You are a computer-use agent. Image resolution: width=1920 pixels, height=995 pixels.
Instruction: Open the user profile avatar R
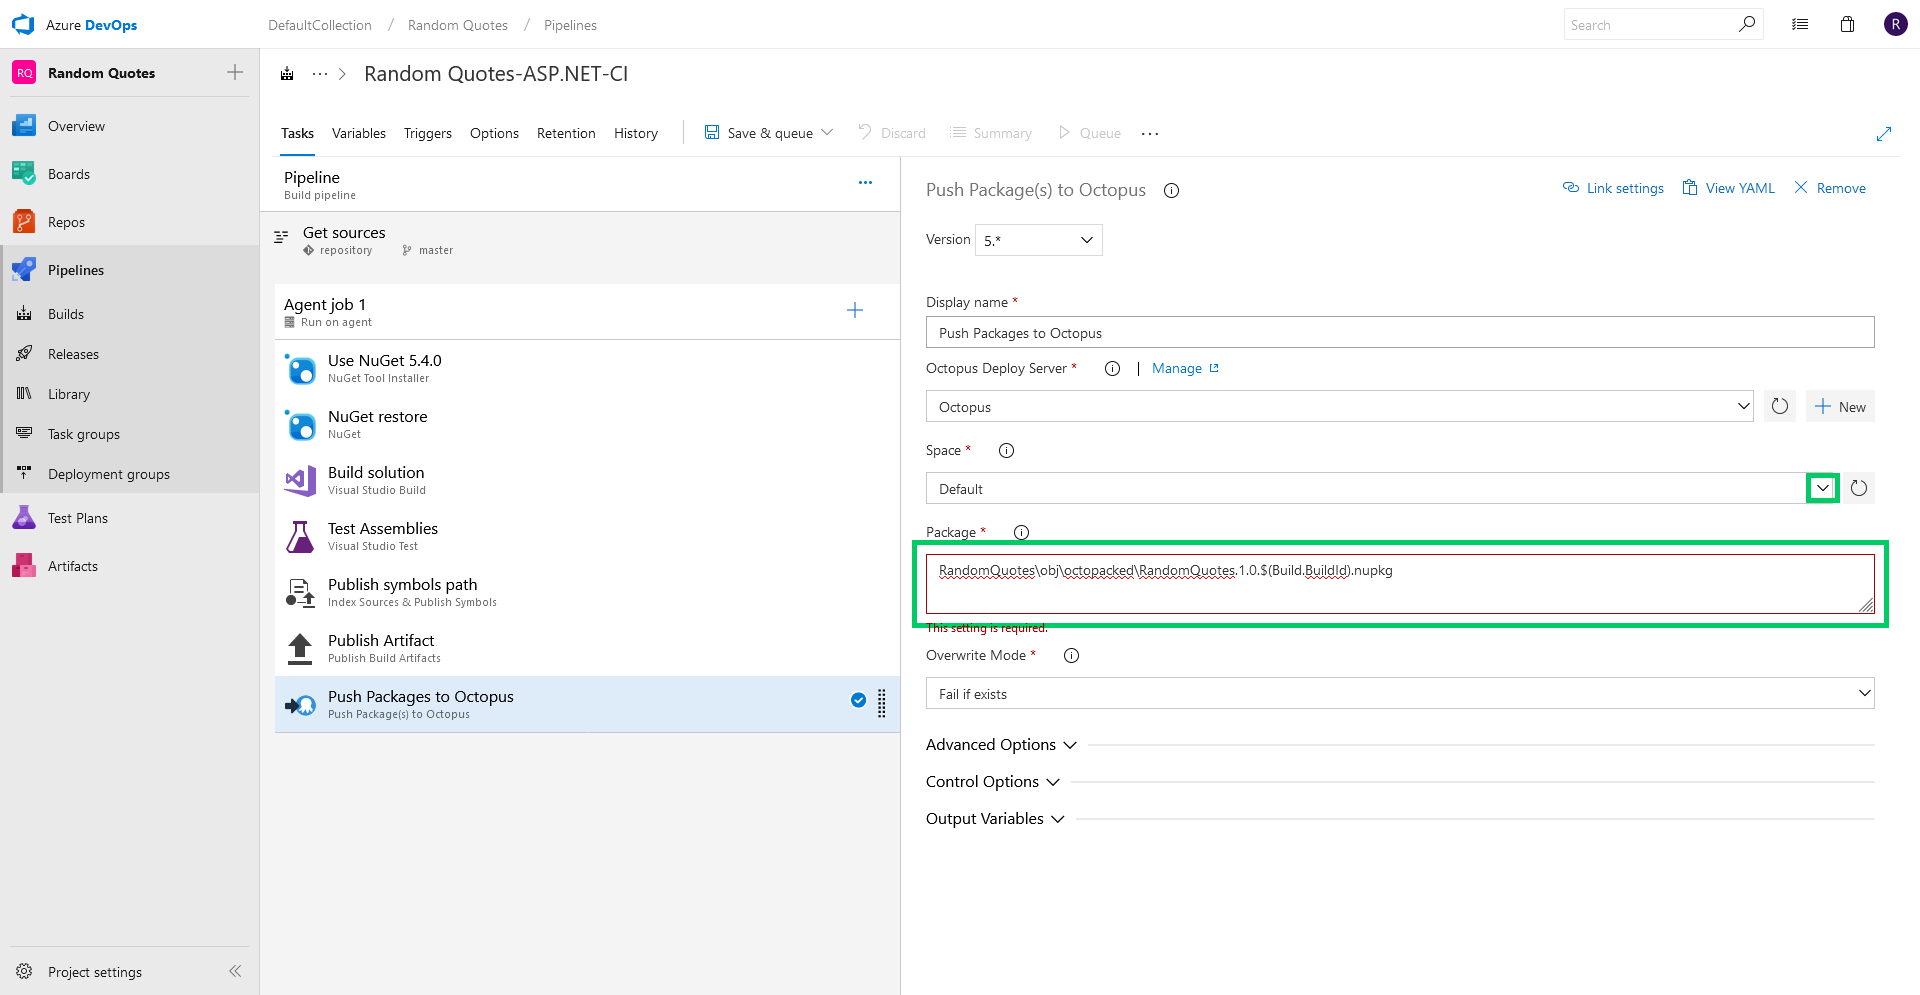pyautogui.click(x=1895, y=24)
